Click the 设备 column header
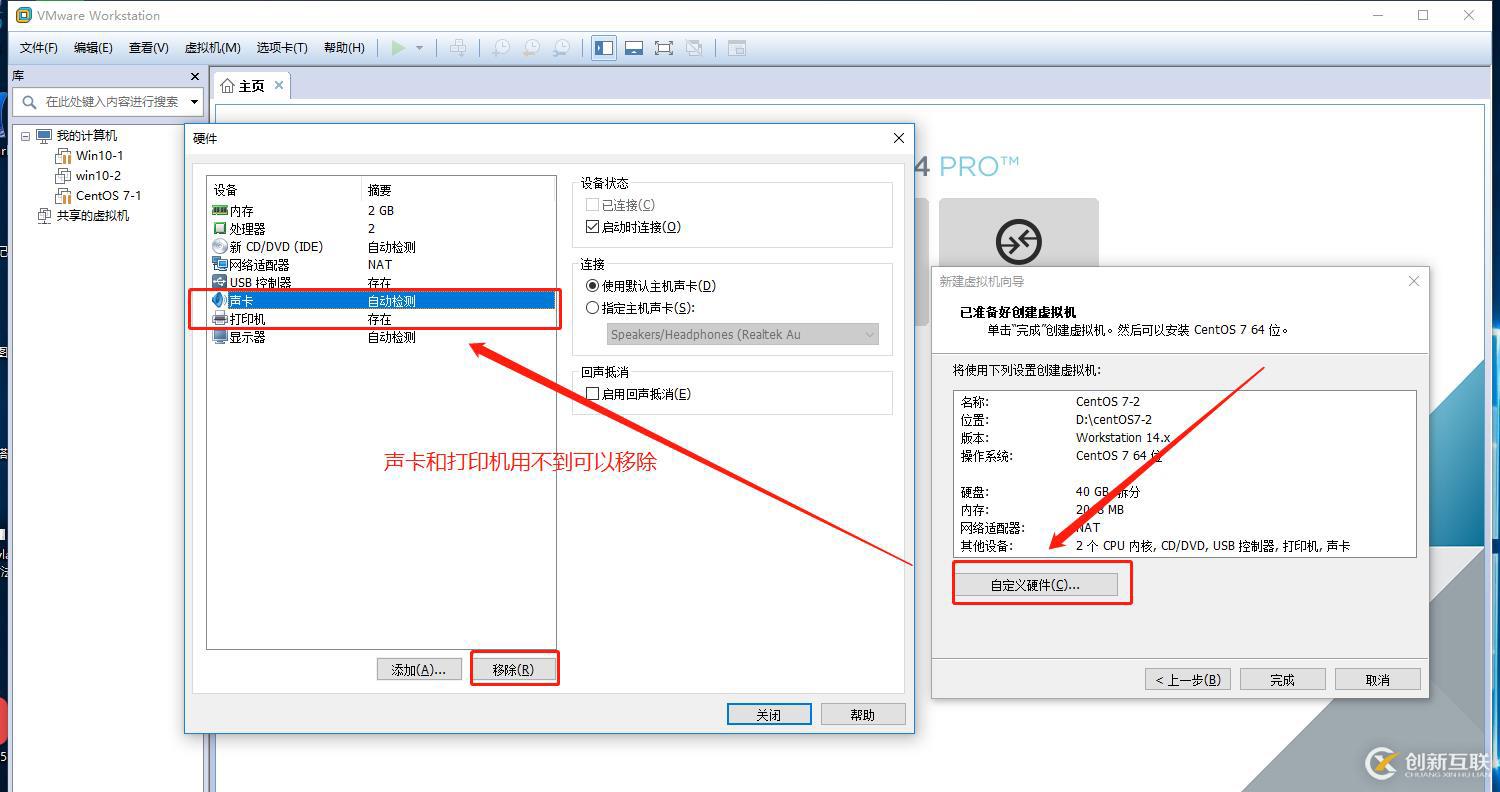This screenshot has height=792, width=1500. 284,190
